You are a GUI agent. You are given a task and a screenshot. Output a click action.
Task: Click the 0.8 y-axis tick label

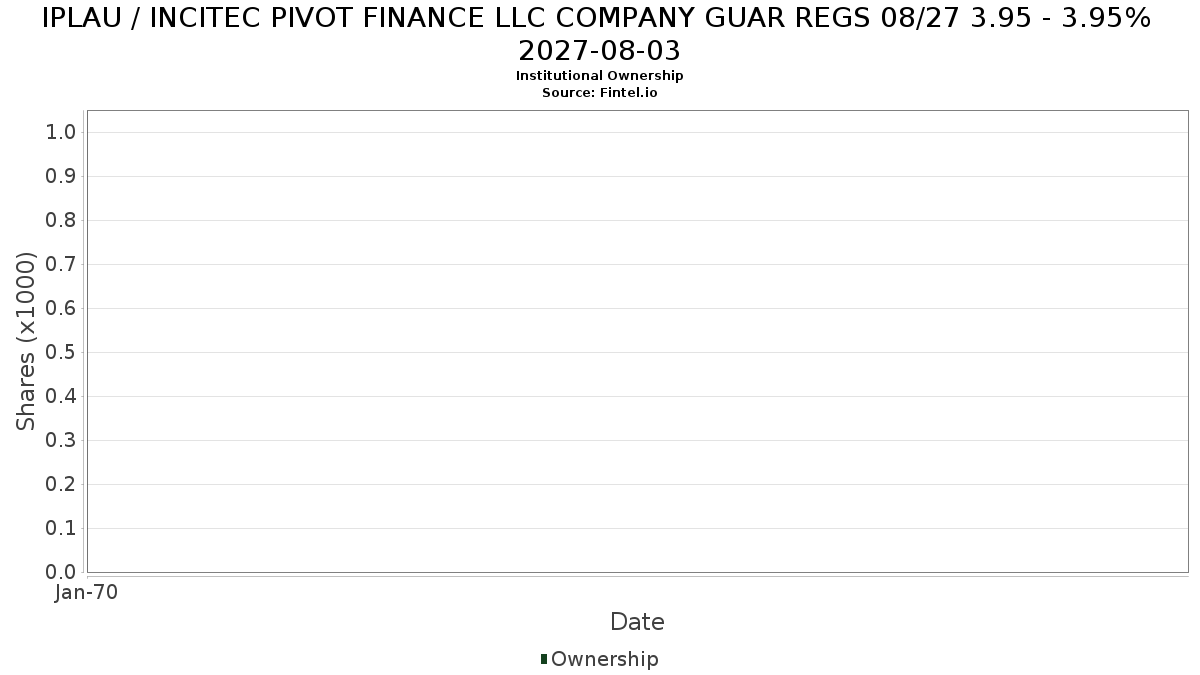[x=61, y=221]
